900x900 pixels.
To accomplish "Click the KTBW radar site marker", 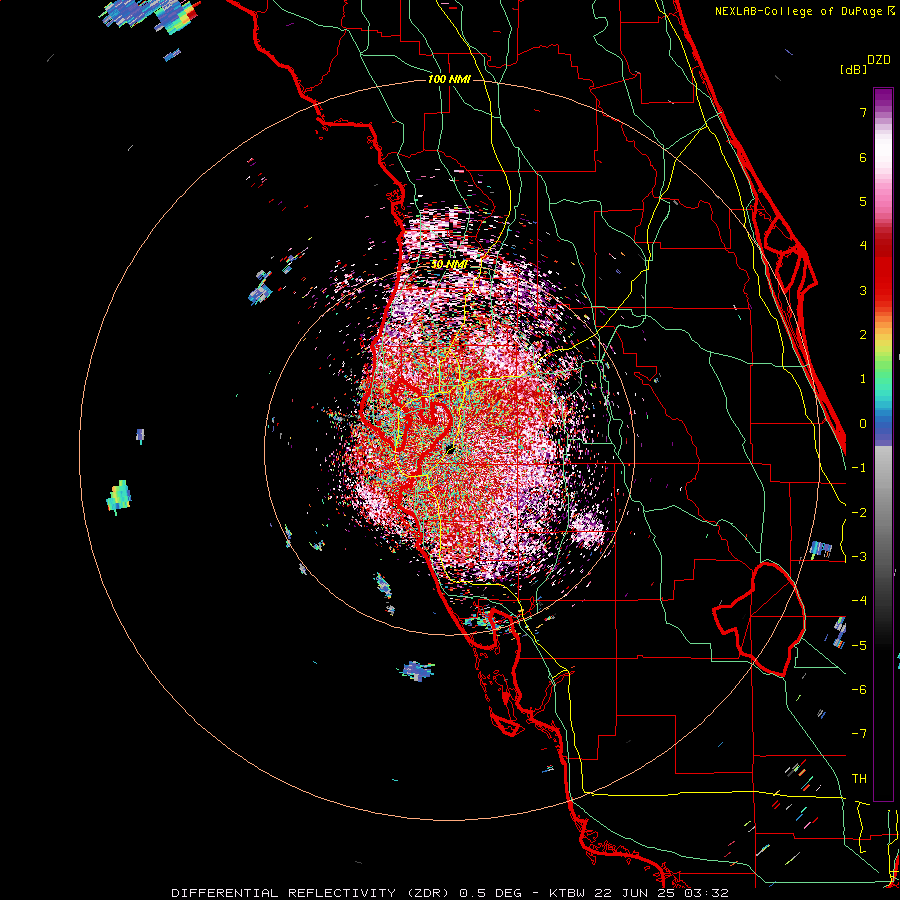I will (450, 449).
